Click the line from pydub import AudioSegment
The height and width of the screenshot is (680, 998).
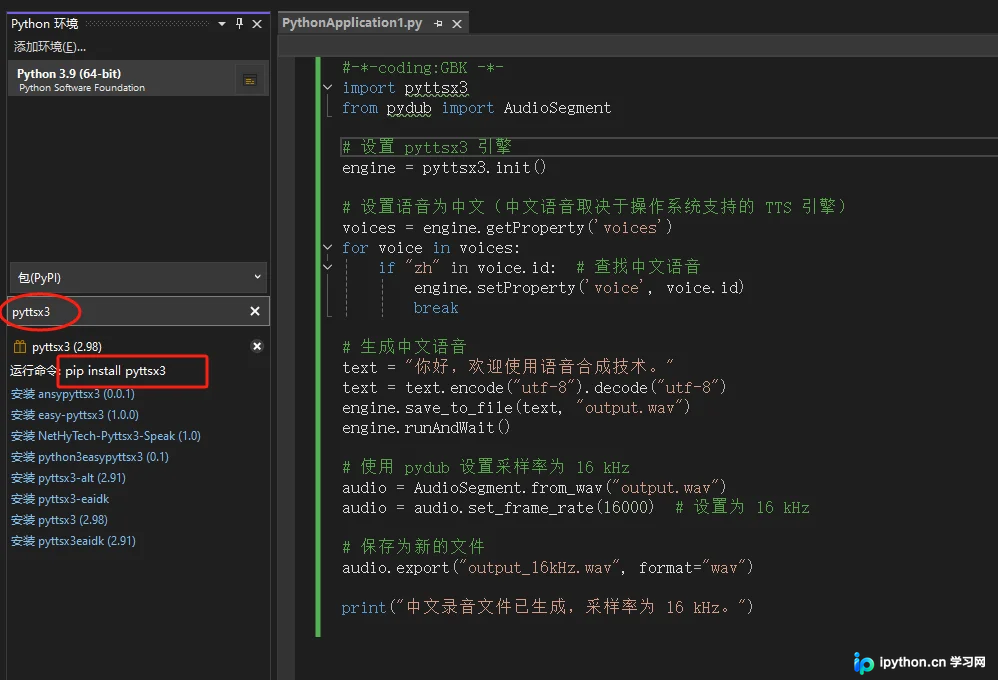click(x=476, y=108)
